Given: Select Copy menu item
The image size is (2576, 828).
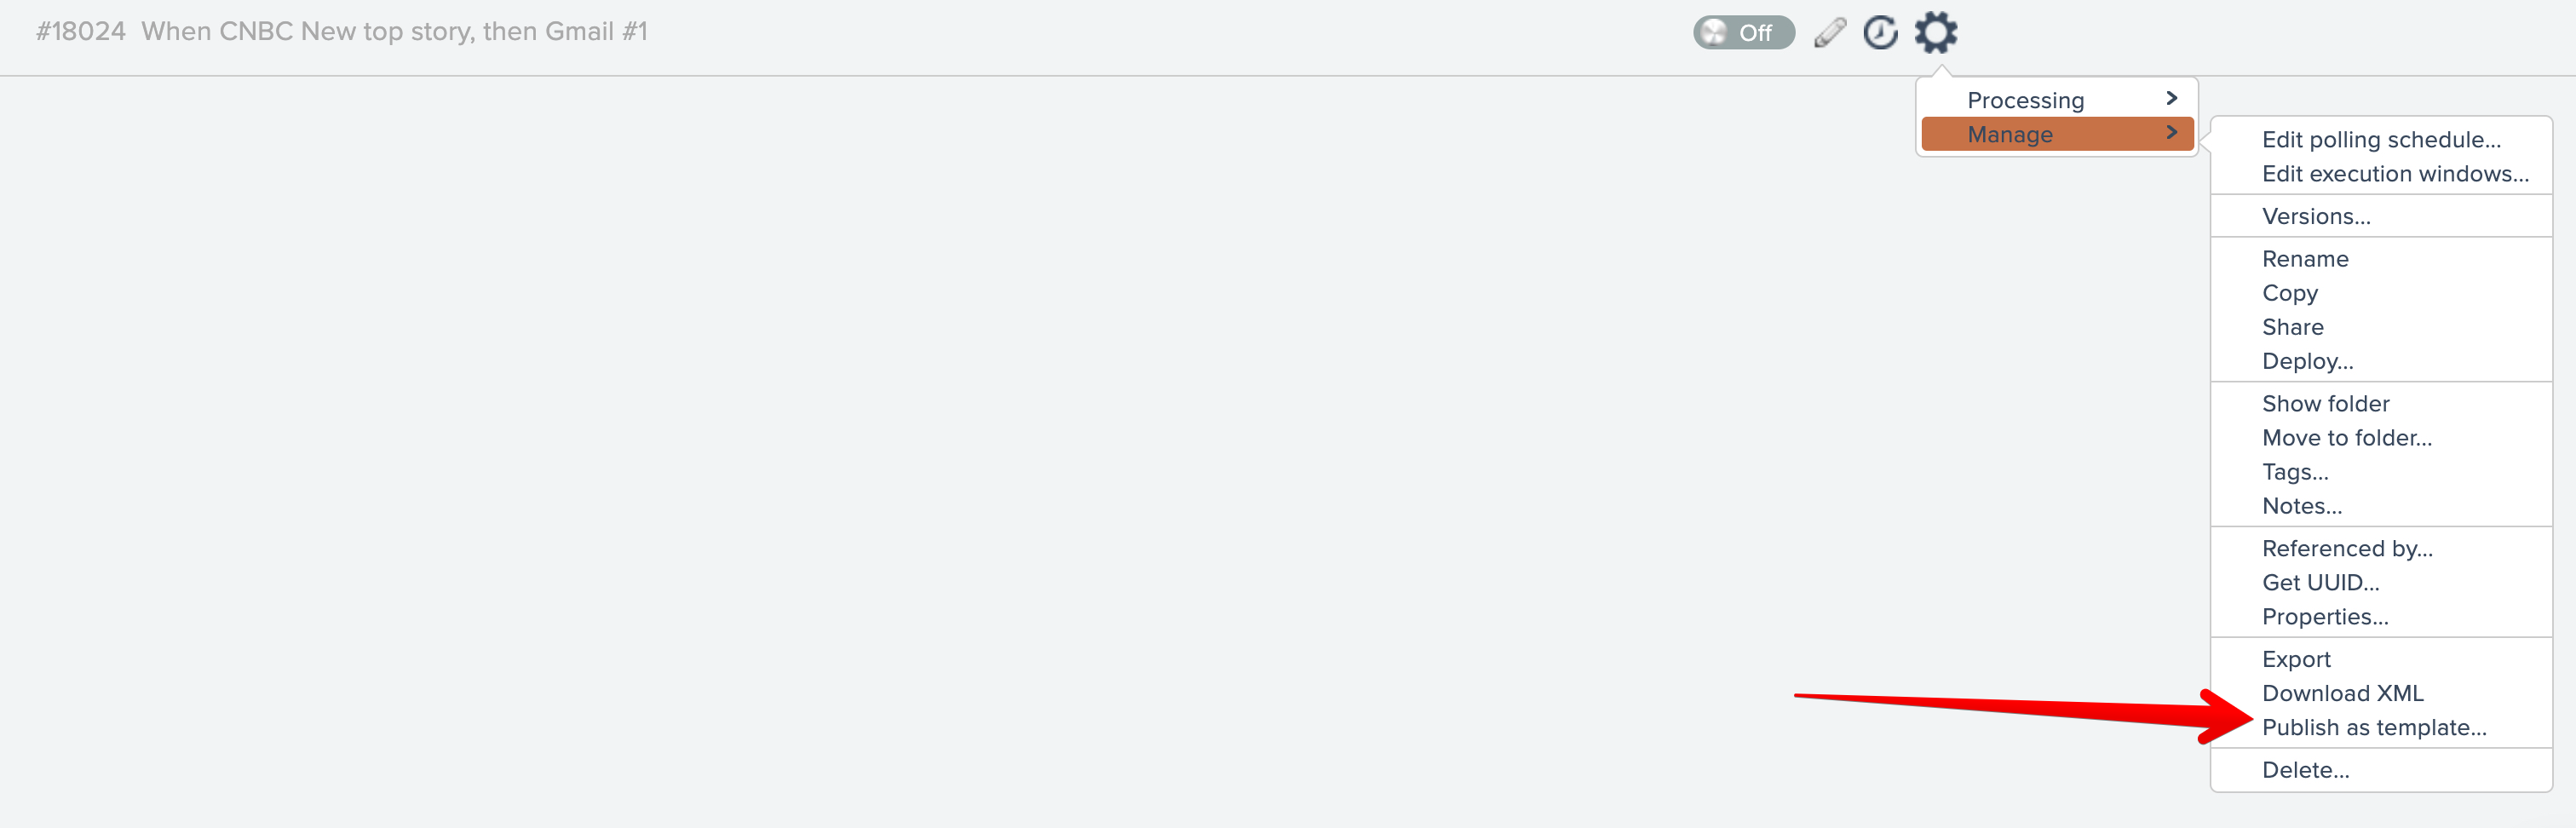Looking at the screenshot, I should pos(2289,293).
